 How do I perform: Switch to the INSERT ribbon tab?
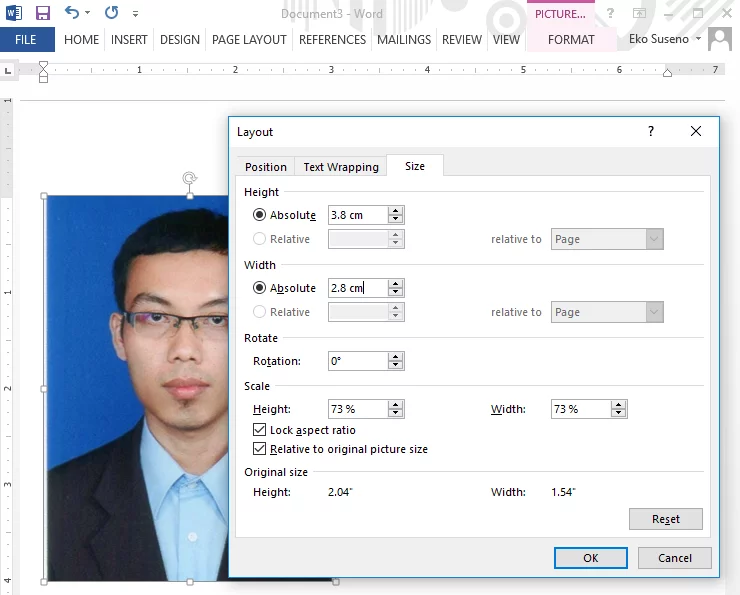pos(129,40)
